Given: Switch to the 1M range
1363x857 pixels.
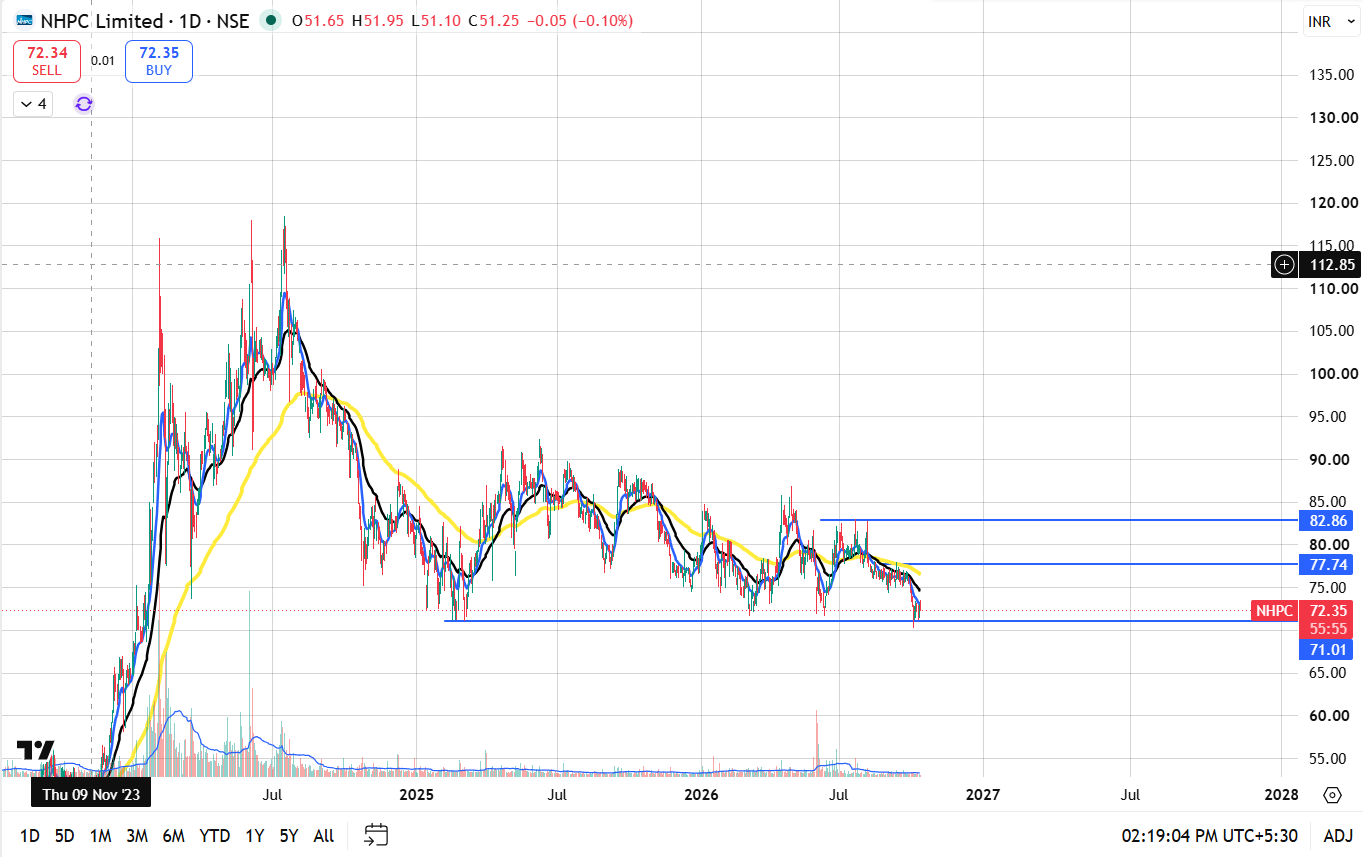Looking at the screenshot, I should click(100, 836).
